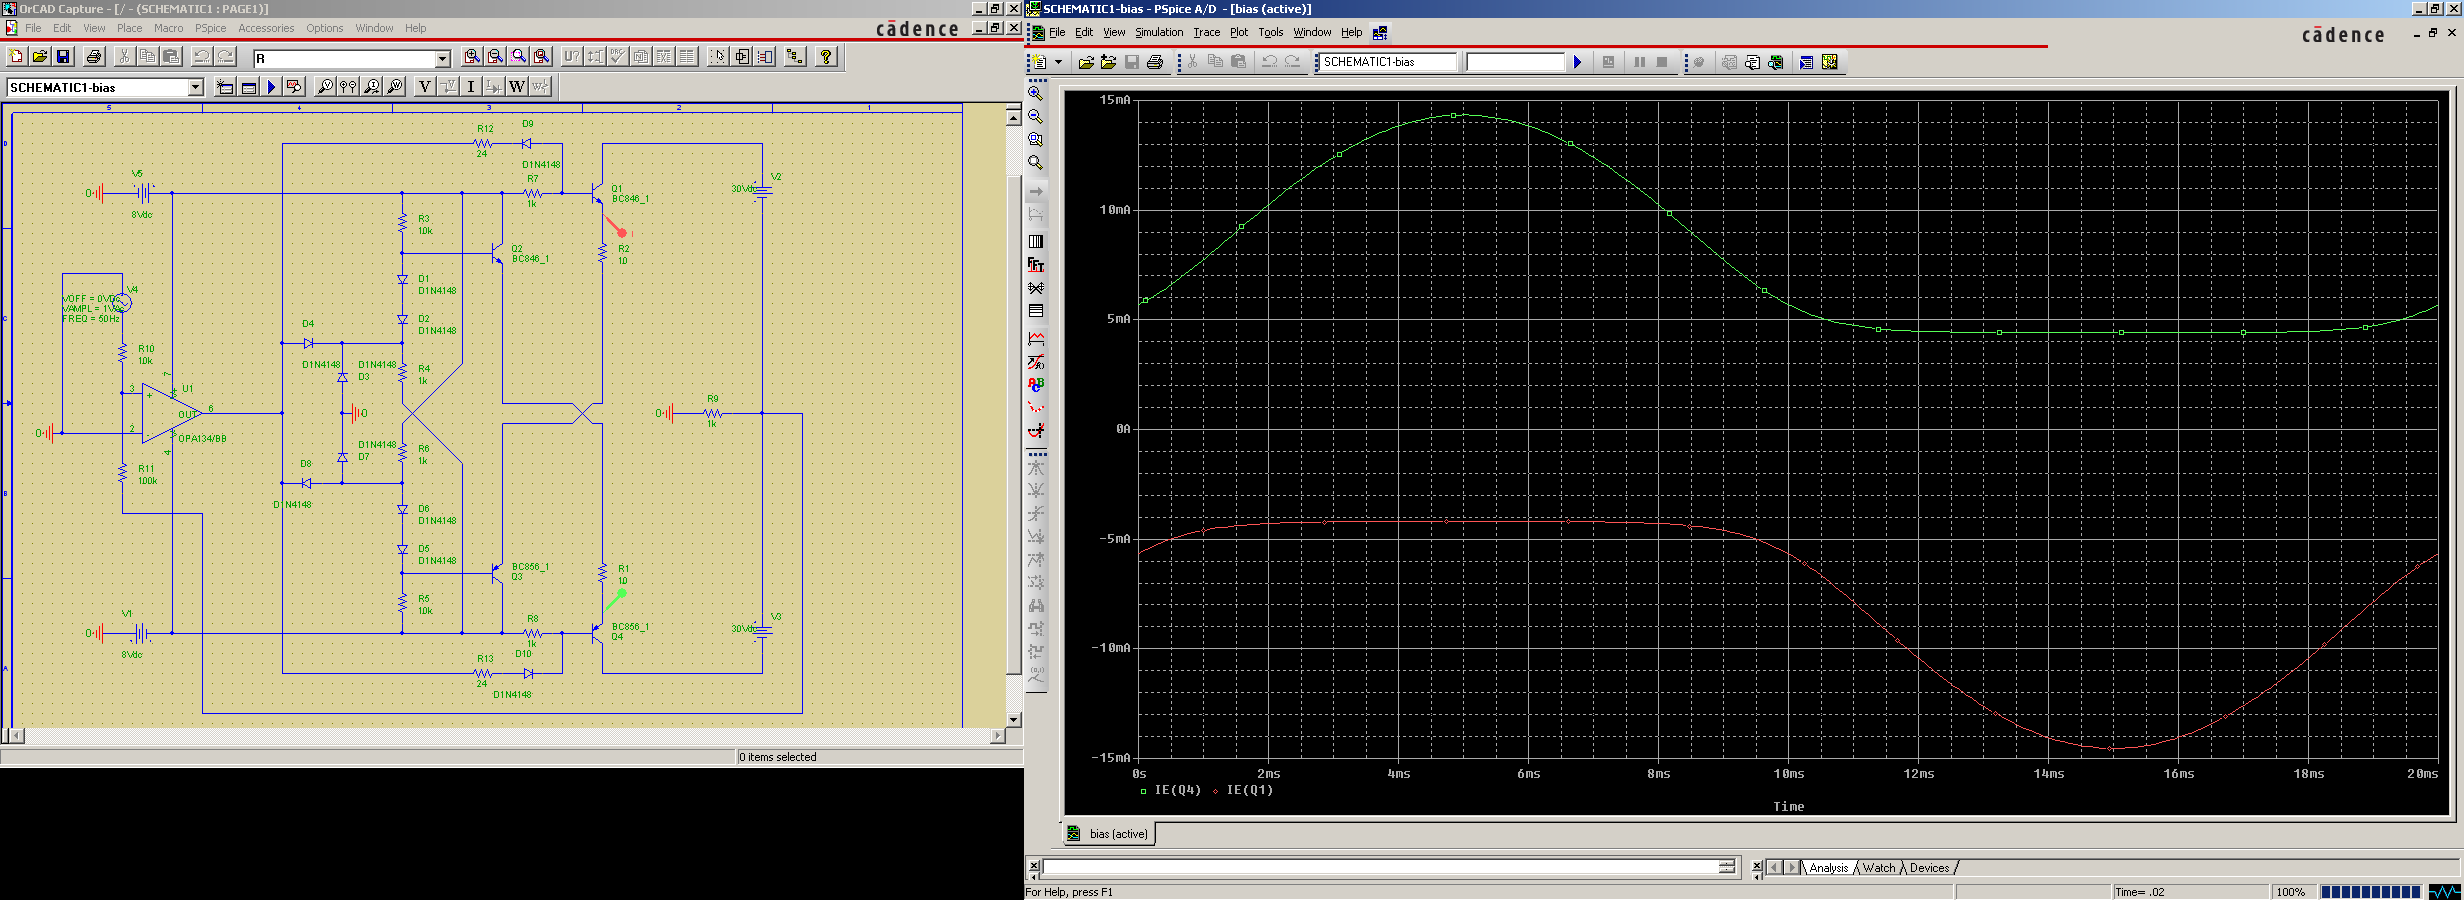This screenshot has width=2464, height=900.
Task: Open the PSpice menu in Capture
Action: [x=211, y=28]
